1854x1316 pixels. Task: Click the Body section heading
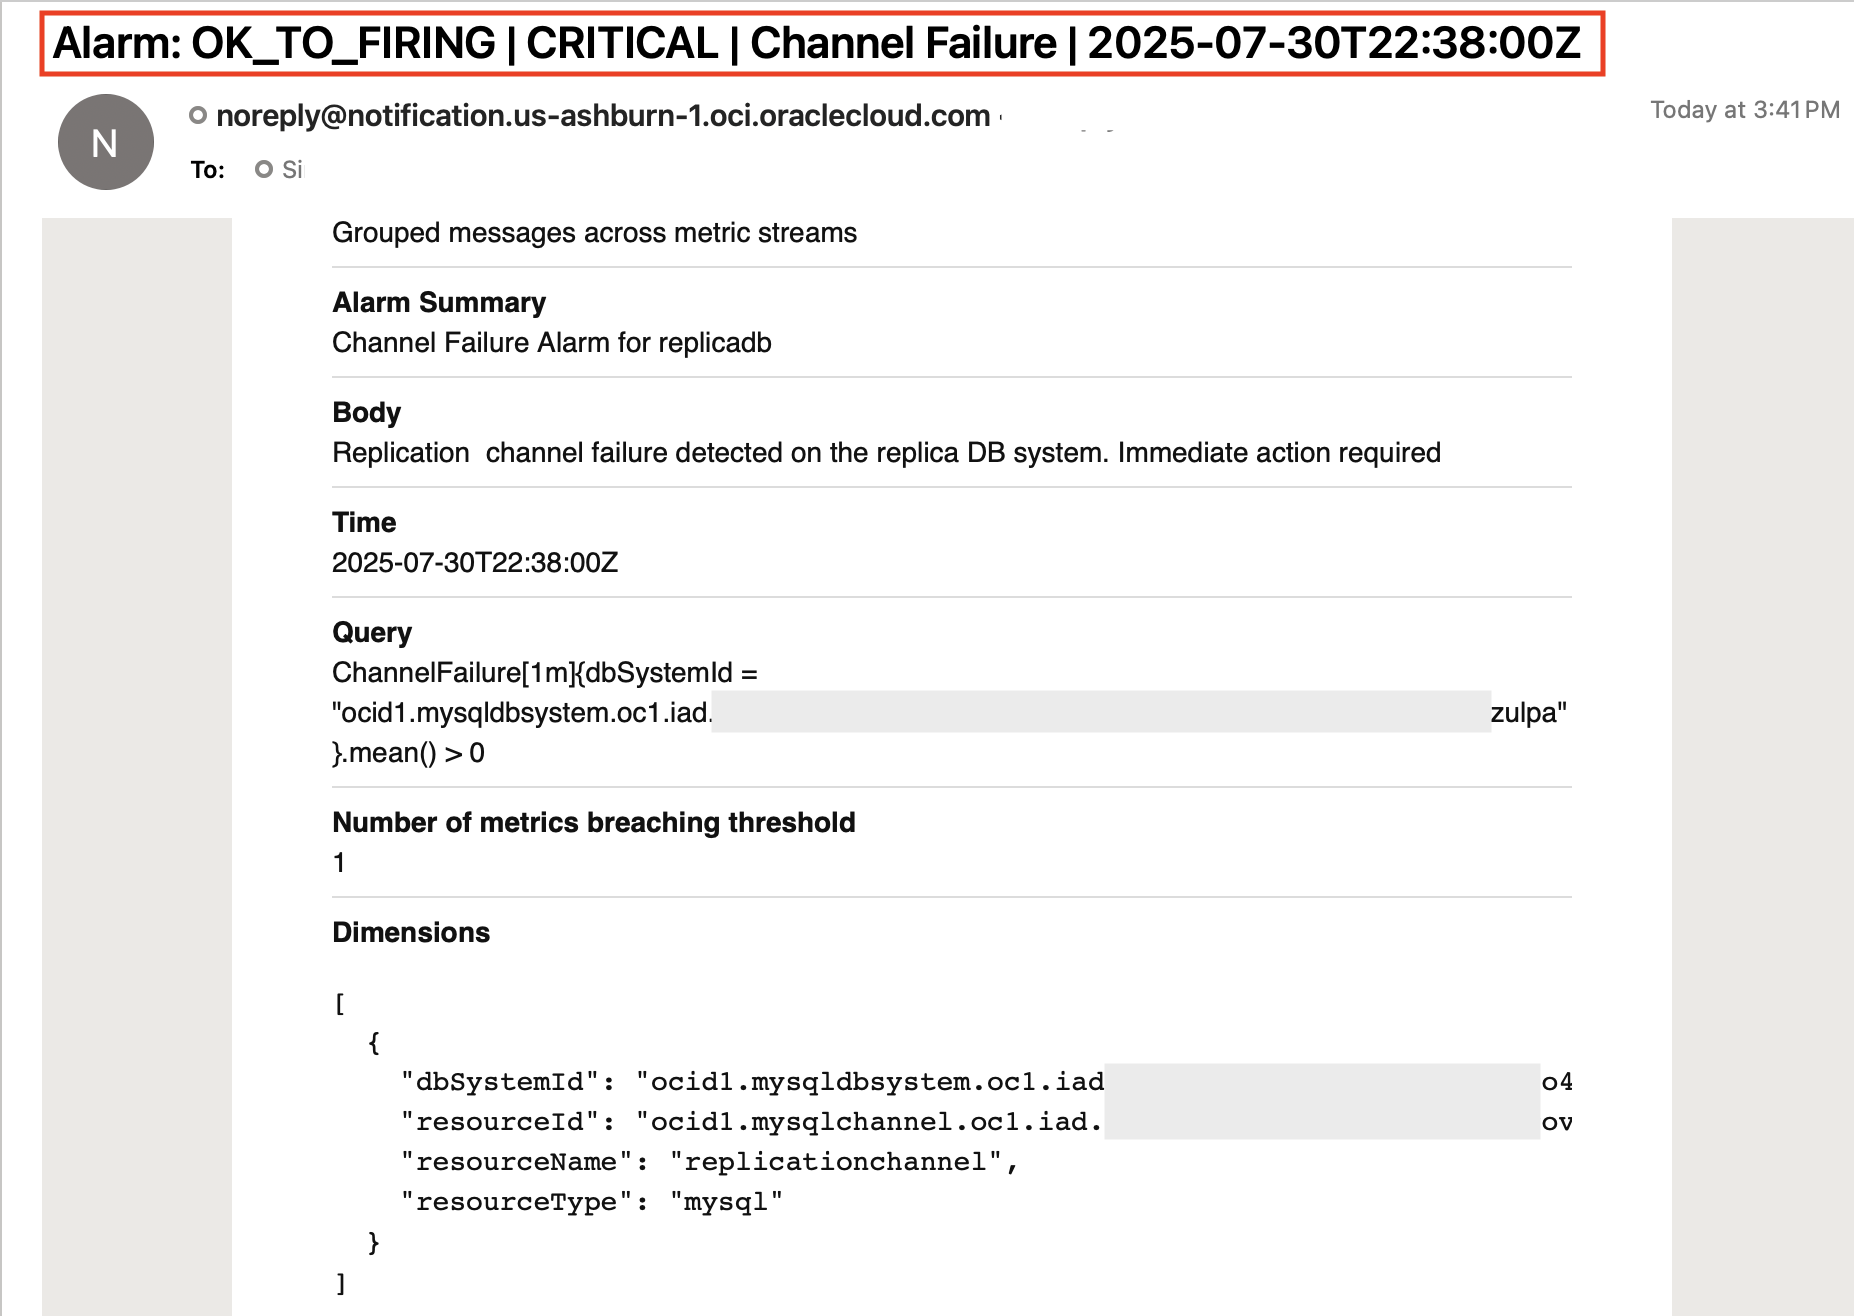[366, 412]
